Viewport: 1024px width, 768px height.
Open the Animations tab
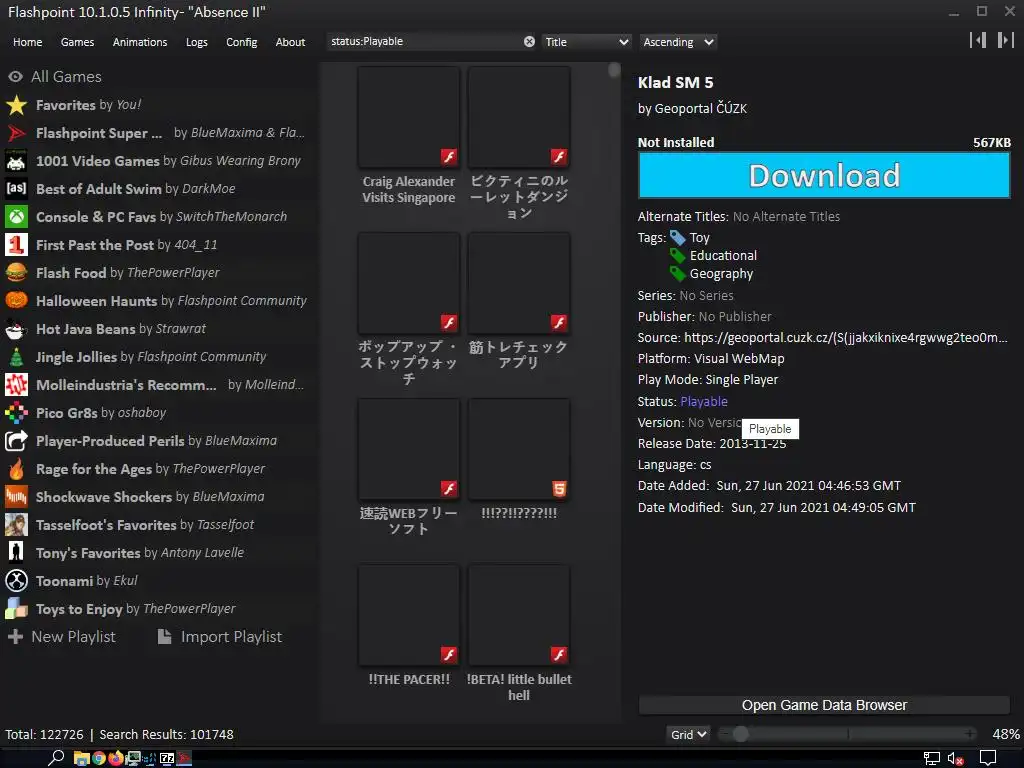pyautogui.click(x=140, y=42)
